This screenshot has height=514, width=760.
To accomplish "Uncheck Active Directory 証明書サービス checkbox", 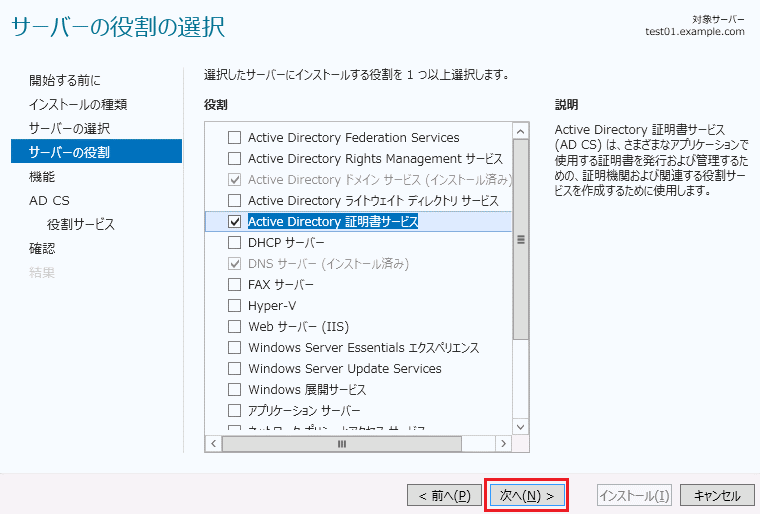I will tap(235, 222).
